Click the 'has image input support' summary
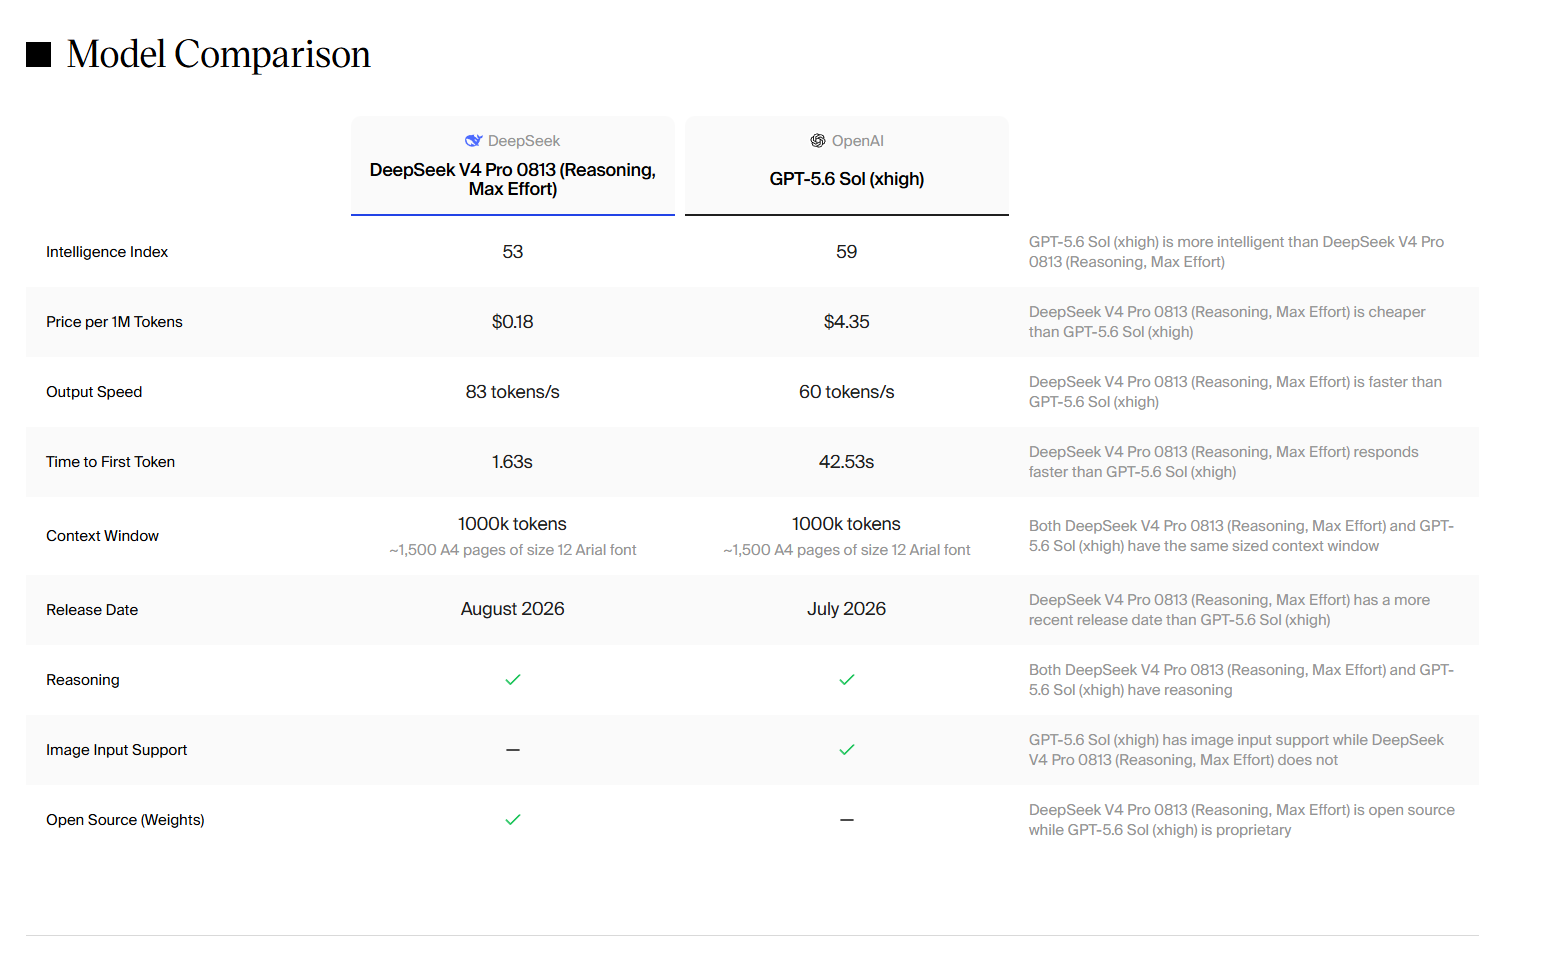The height and width of the screenshot is (966, 1565). [x=1237, y=750]
